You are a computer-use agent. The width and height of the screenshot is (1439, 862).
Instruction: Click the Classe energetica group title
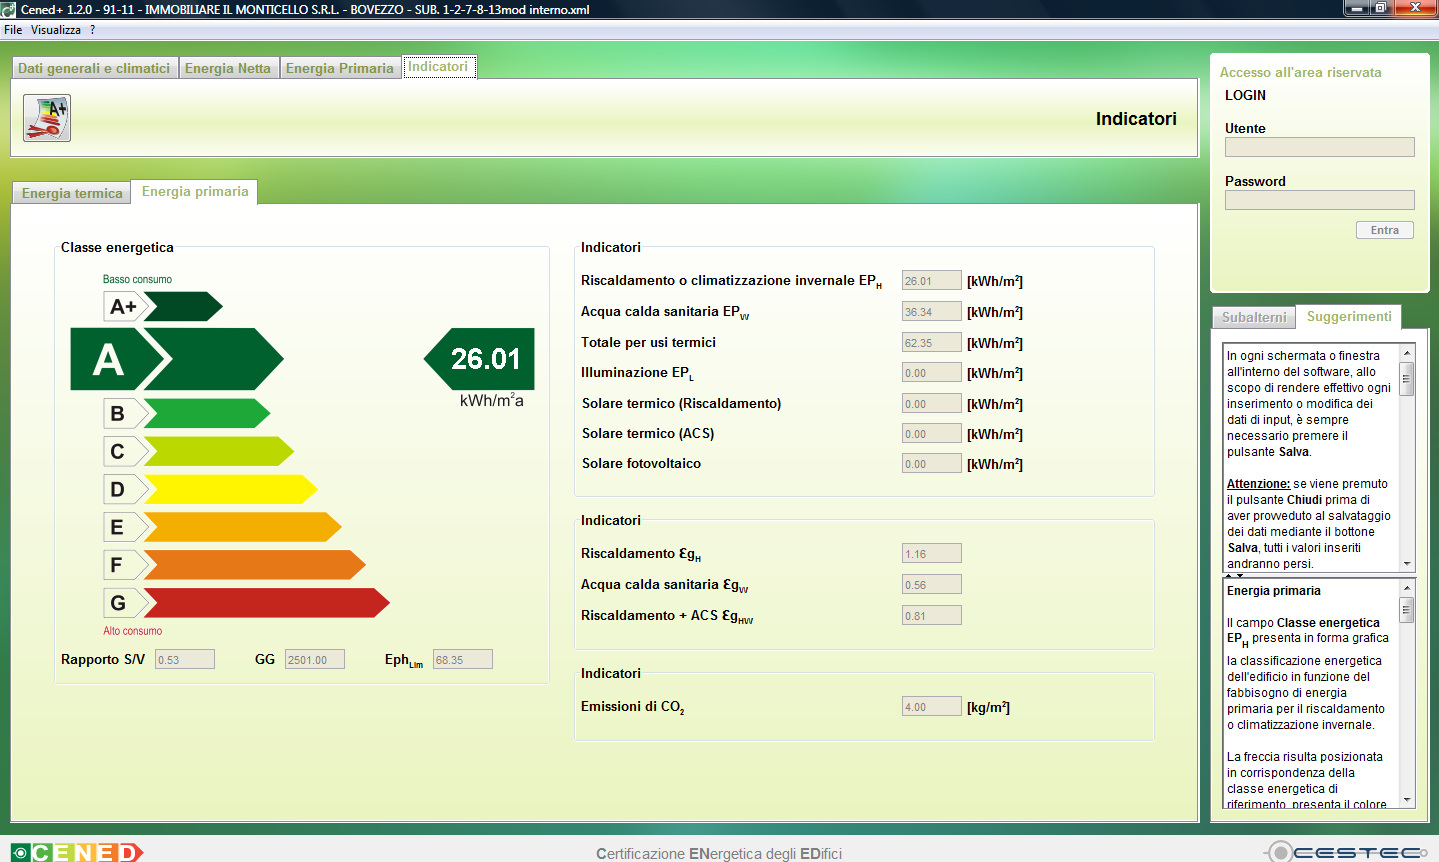coord(117,247)
